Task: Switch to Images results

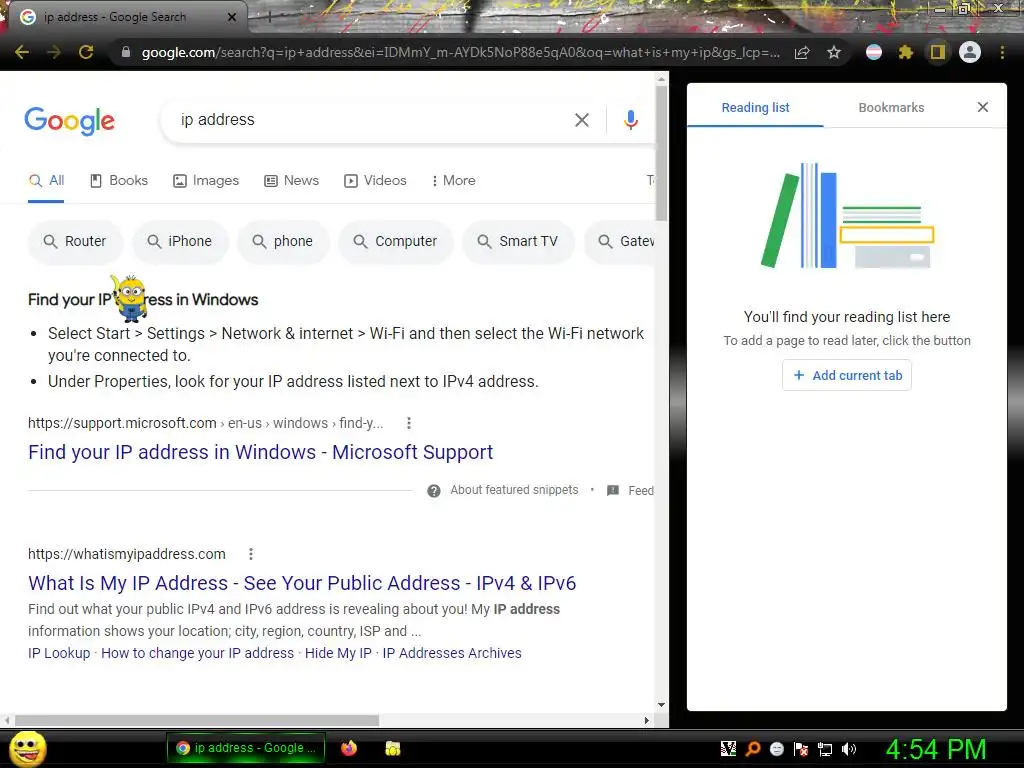Action: [206, 181]
